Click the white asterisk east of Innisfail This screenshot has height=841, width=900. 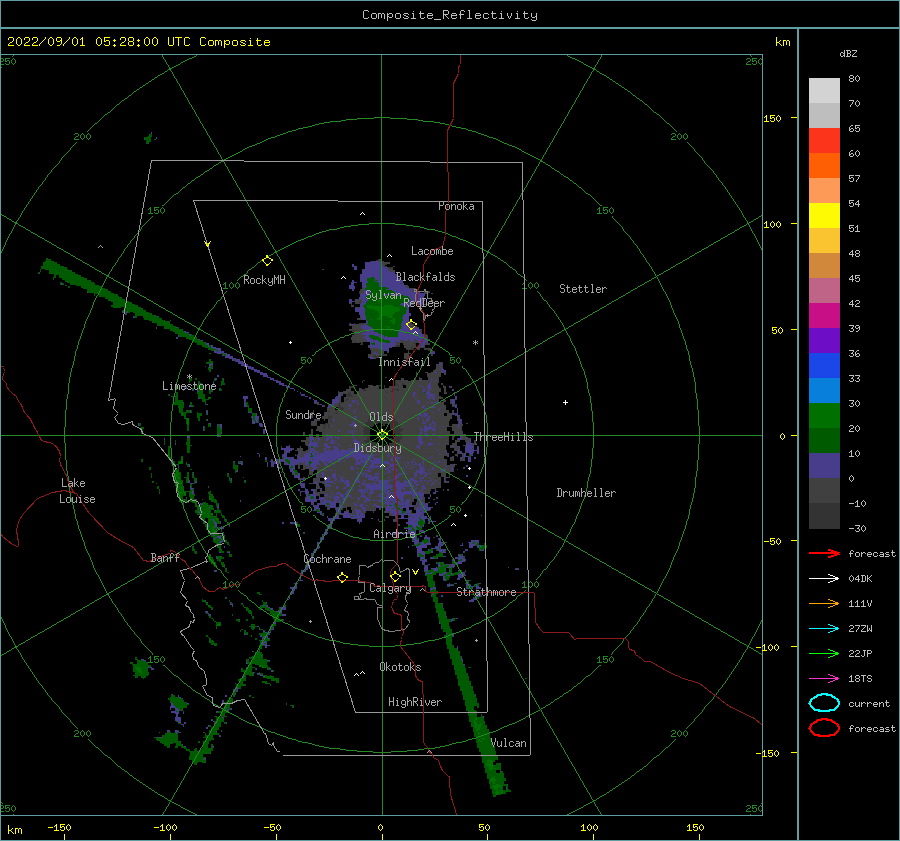[475, 343]
